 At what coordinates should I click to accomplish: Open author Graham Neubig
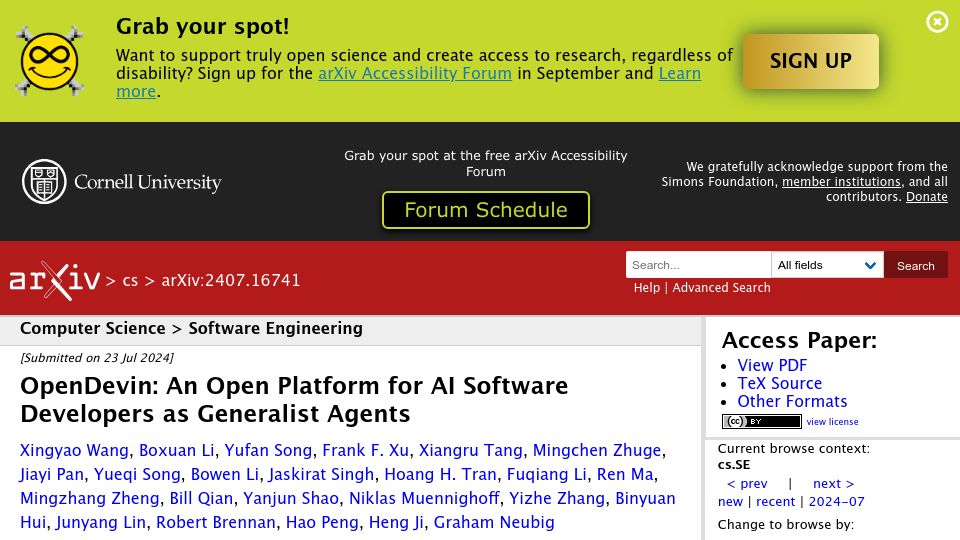tap(494, 522)
